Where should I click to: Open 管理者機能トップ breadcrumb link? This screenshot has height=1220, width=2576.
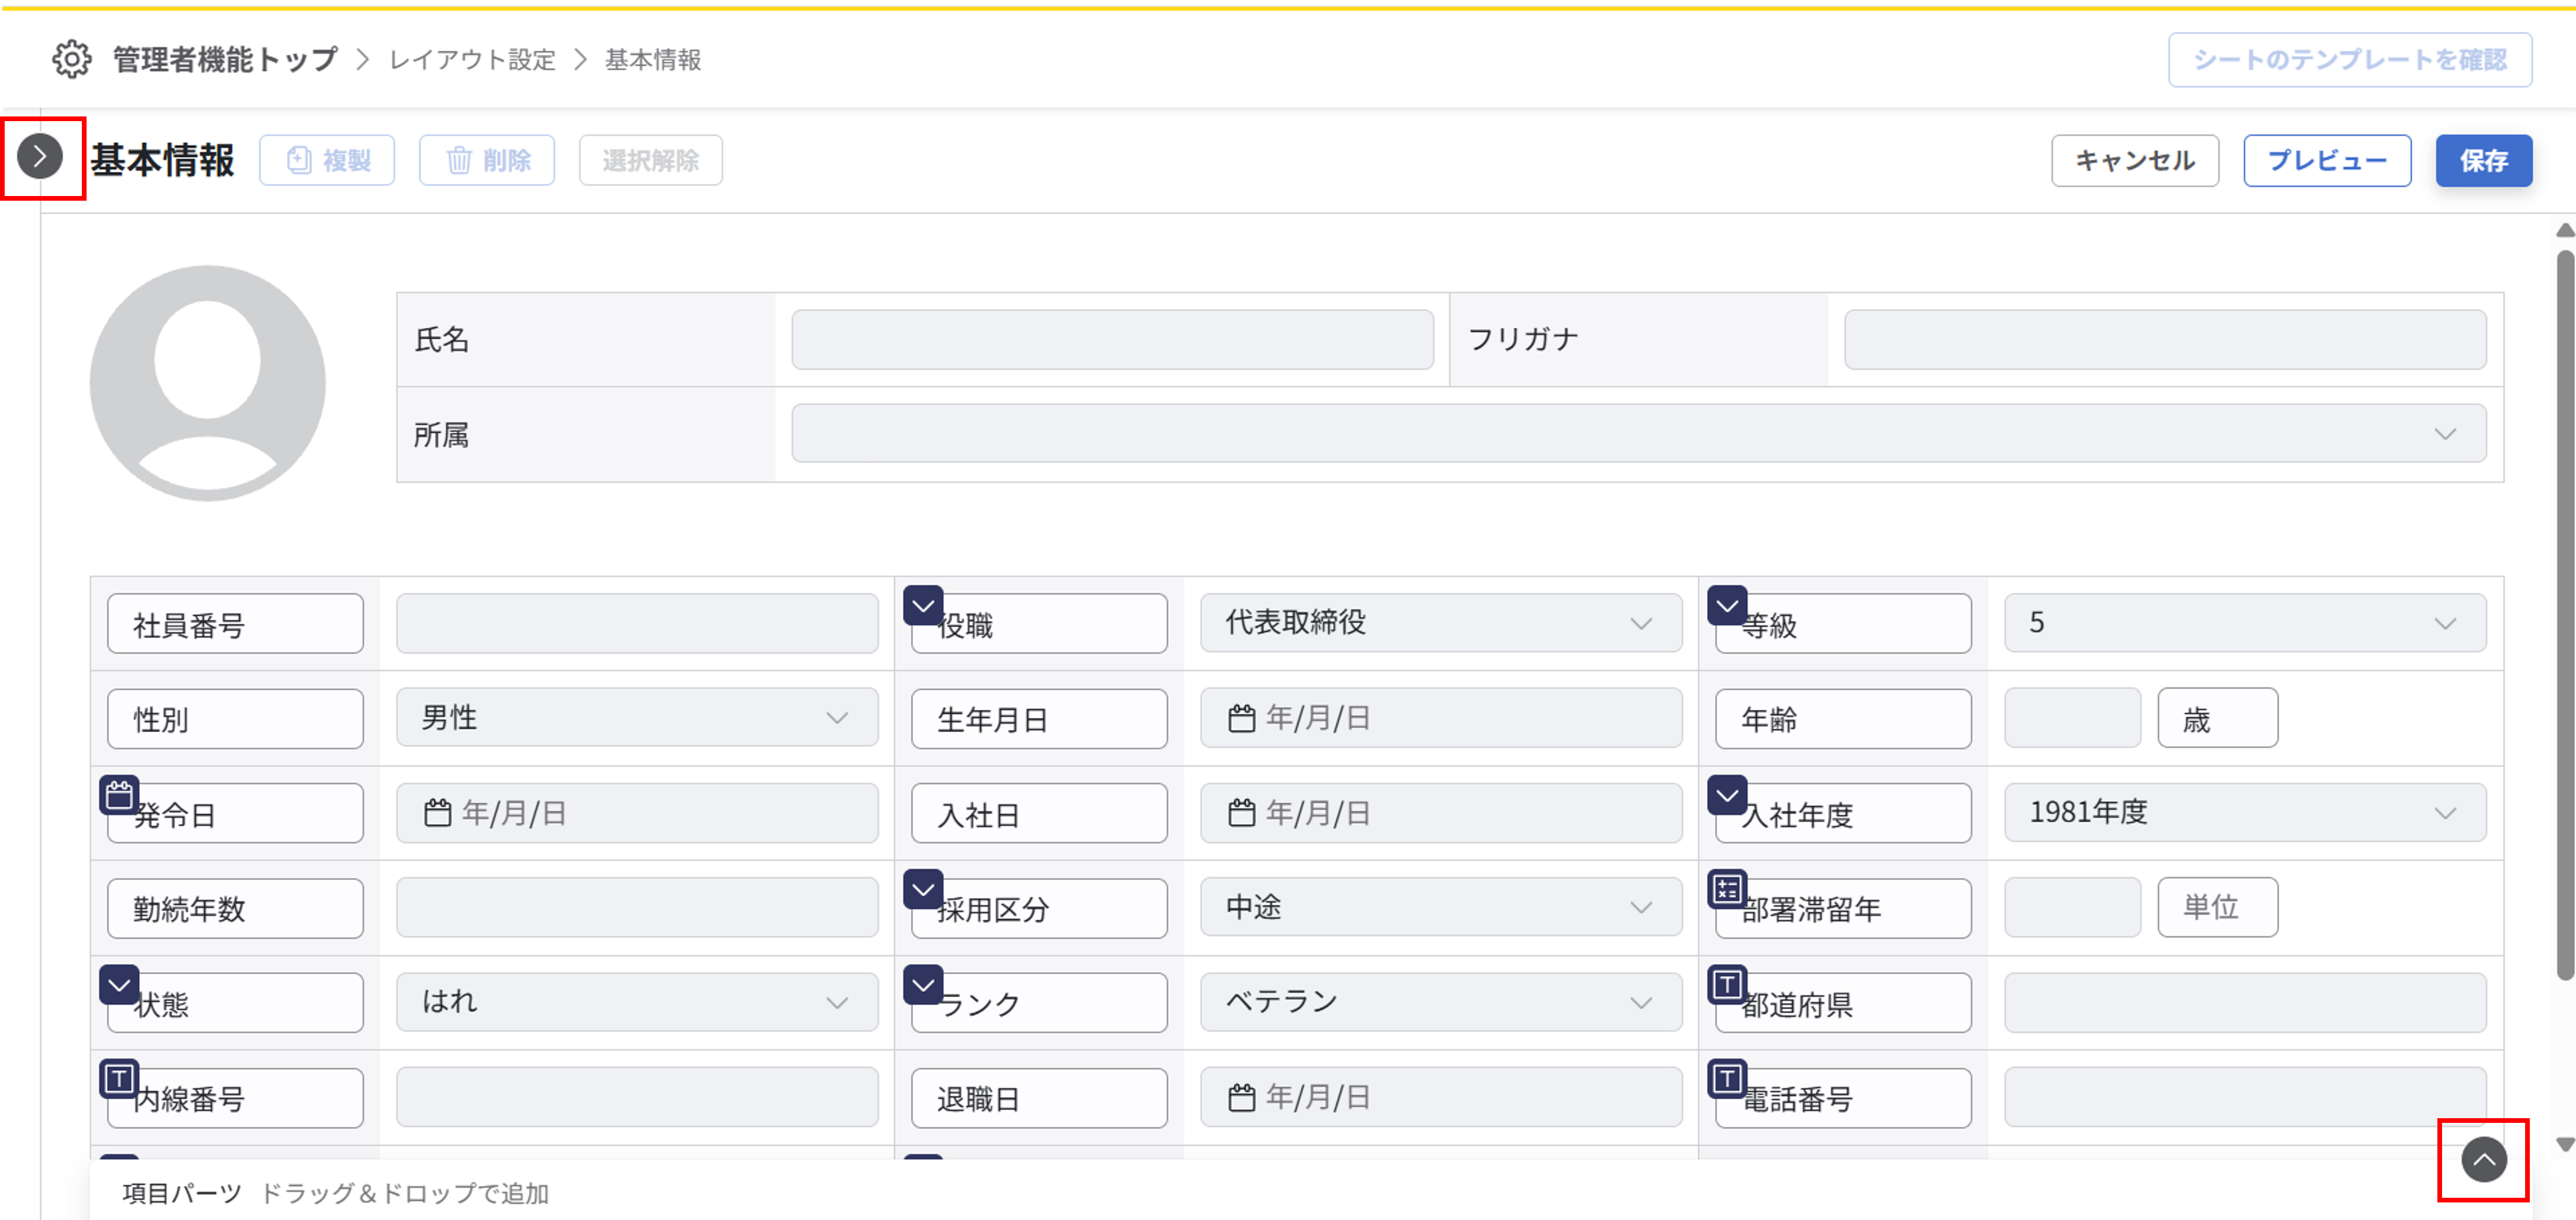[225, 60]
